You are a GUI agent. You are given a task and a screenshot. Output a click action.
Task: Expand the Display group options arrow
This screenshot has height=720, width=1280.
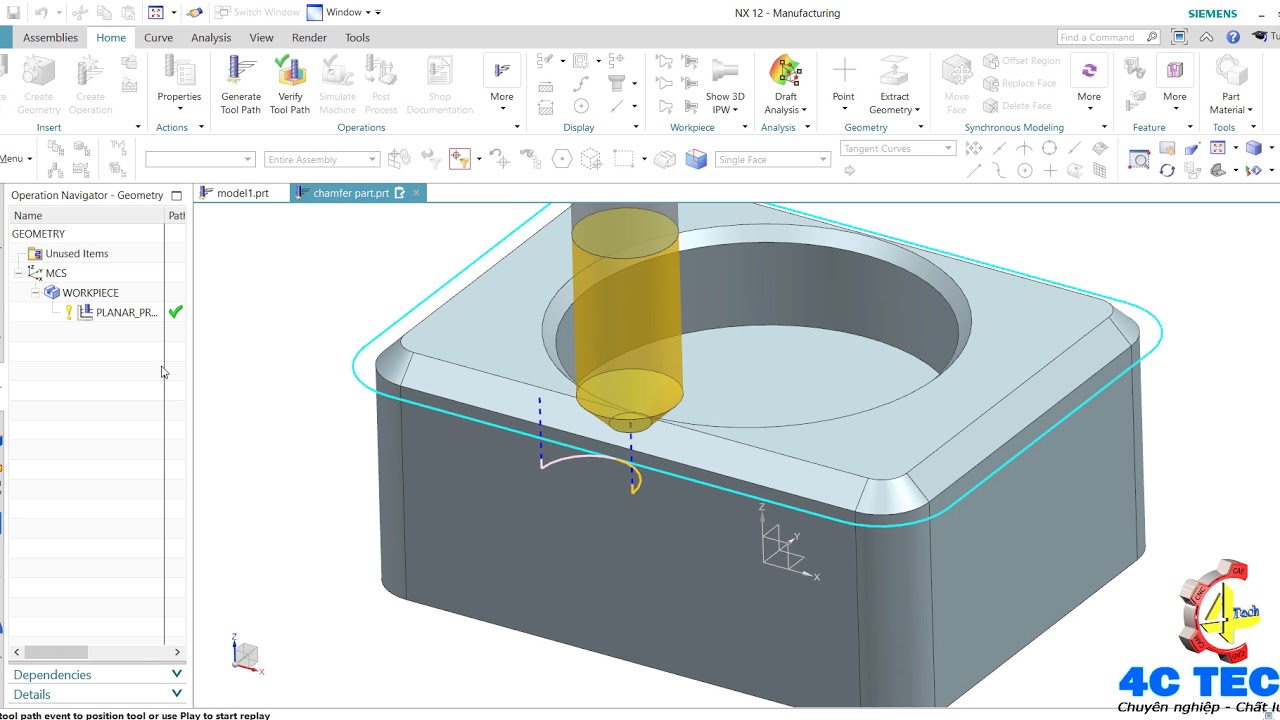pyautogui.click(x=636, y=127)
